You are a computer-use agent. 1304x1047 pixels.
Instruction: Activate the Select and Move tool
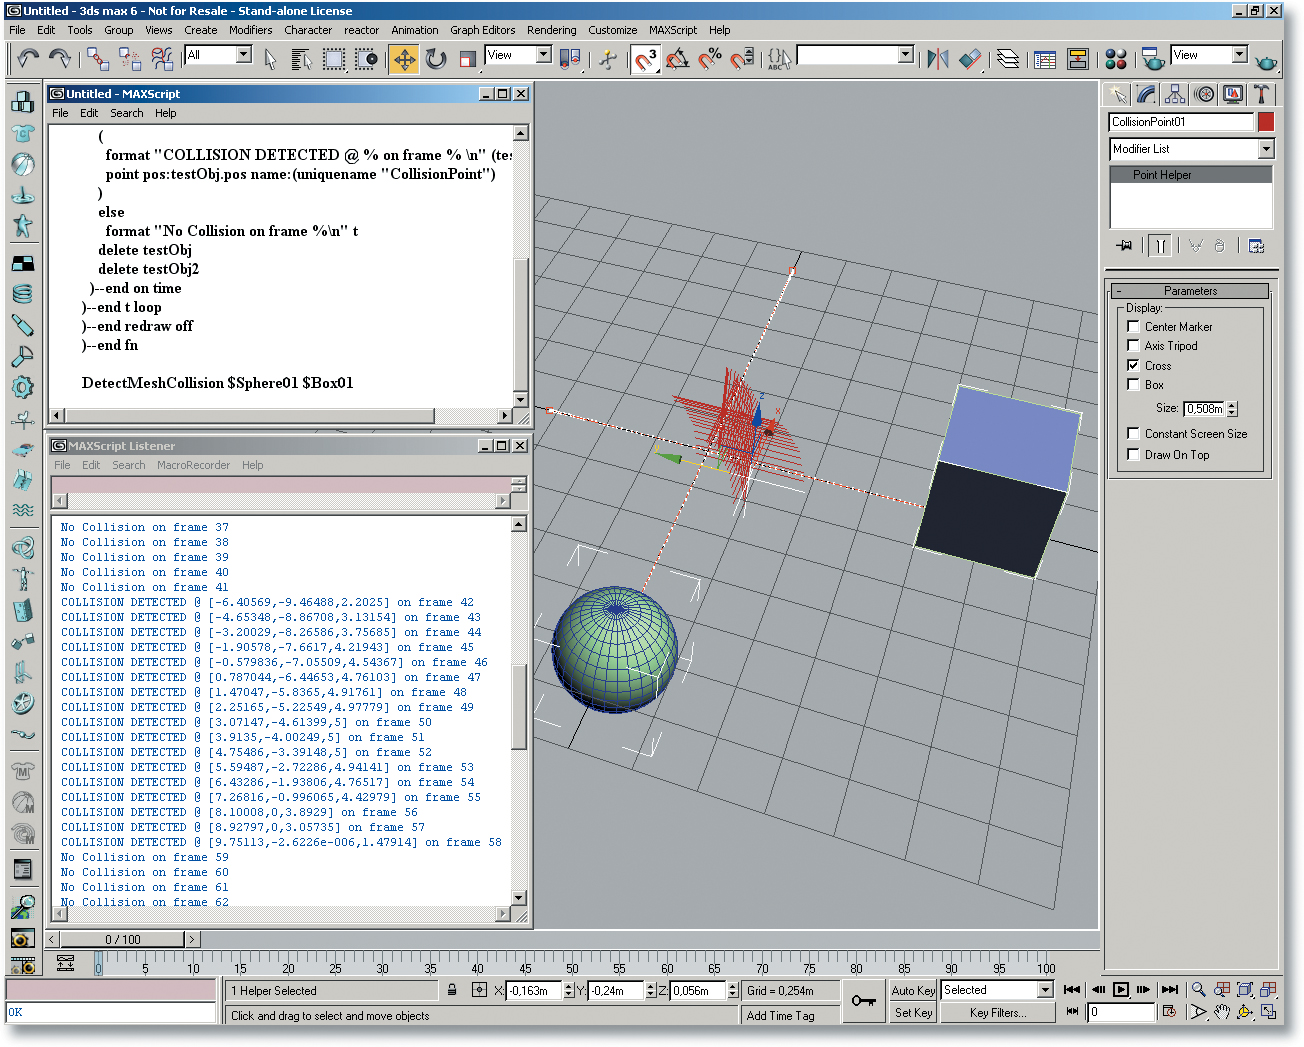(x=404, y=59)
